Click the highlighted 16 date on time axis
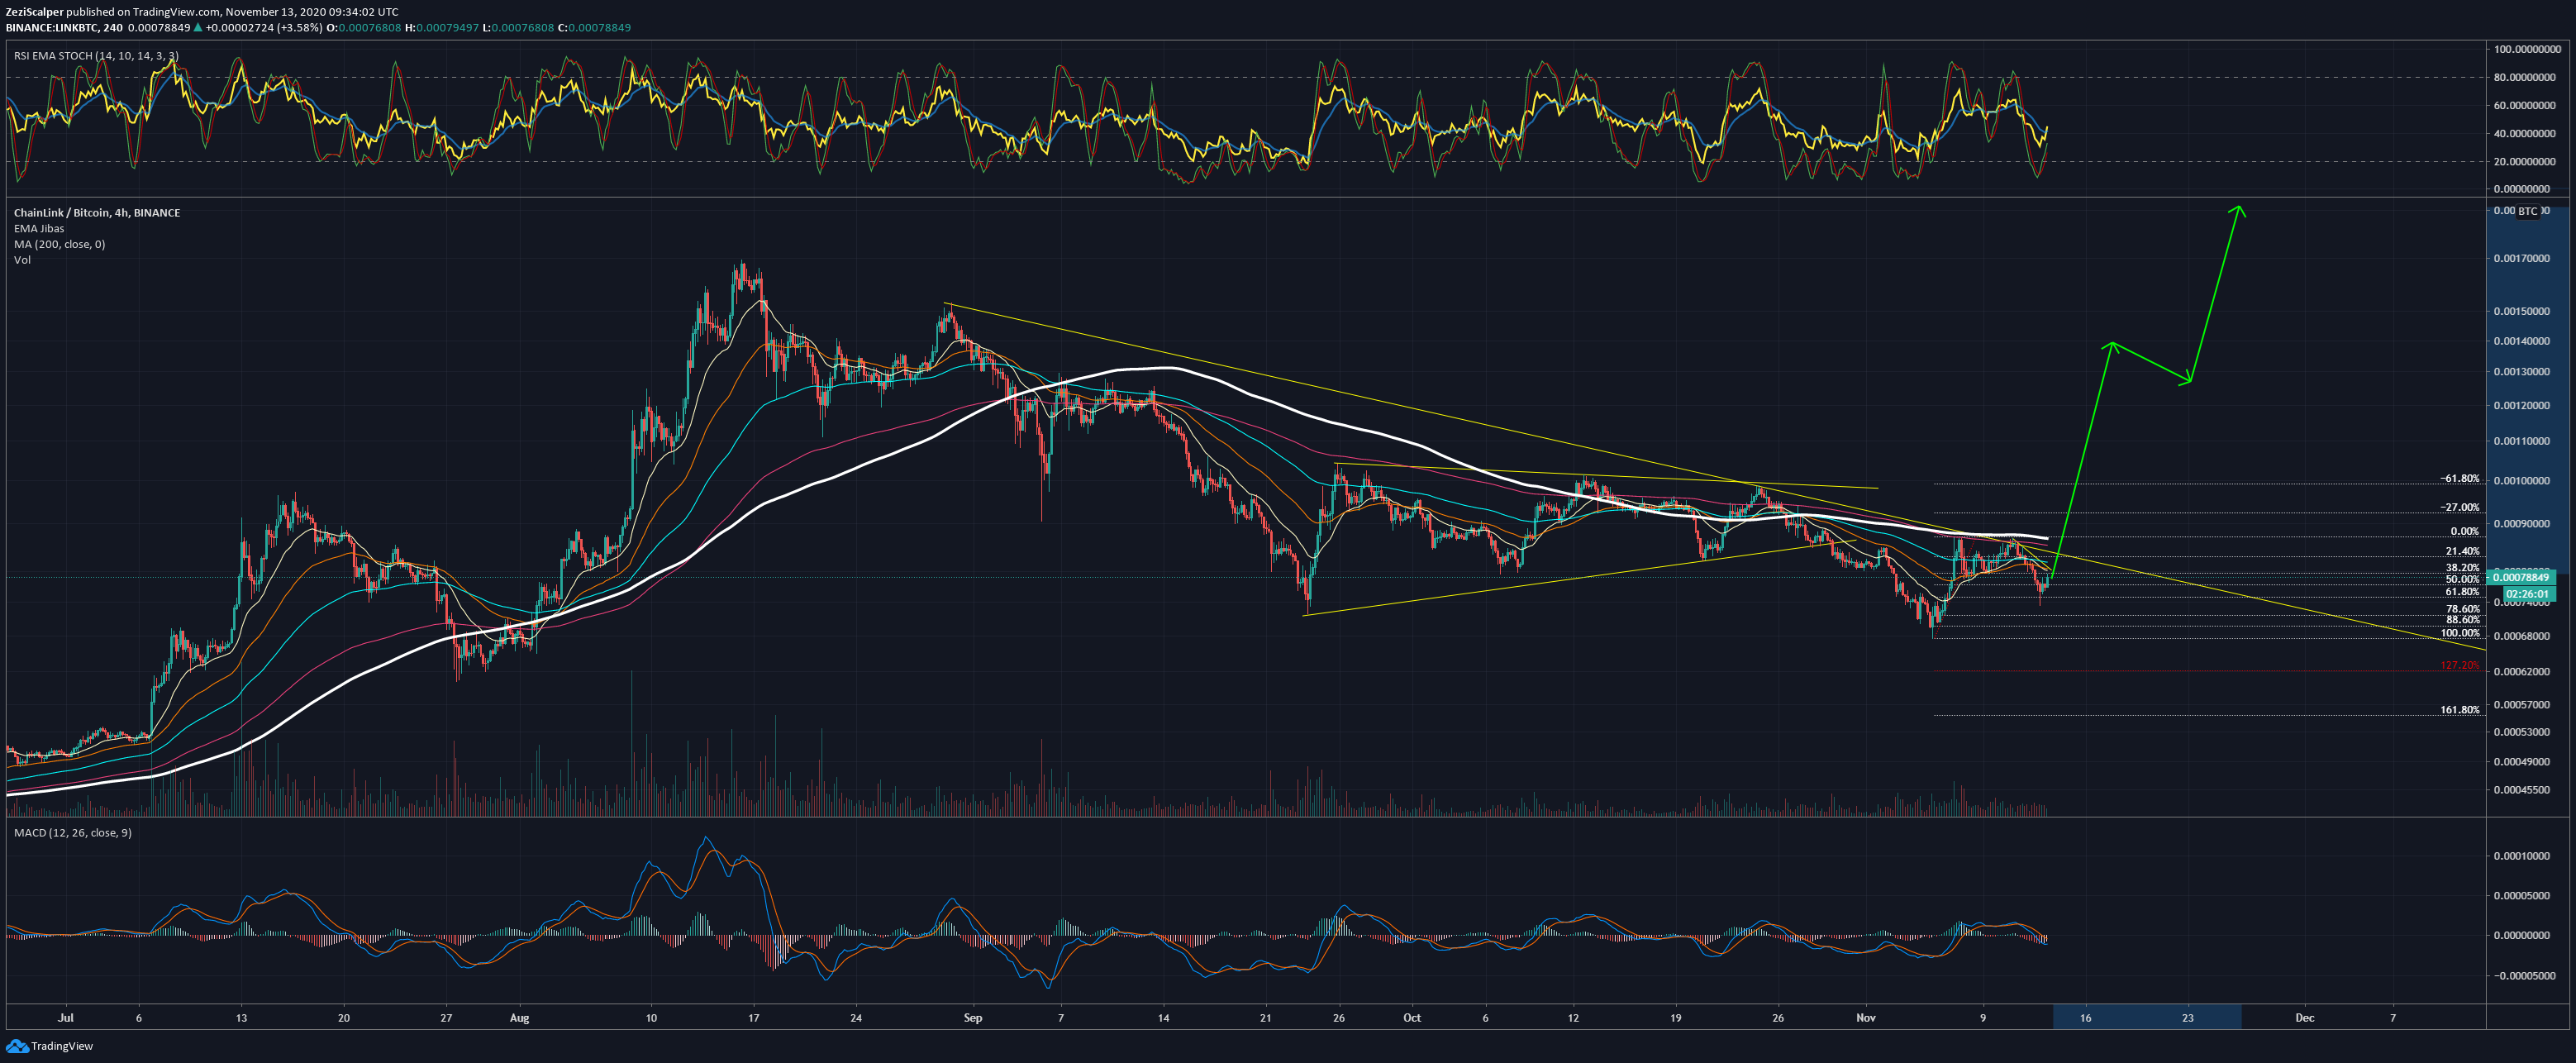 click(2085, 1019)
